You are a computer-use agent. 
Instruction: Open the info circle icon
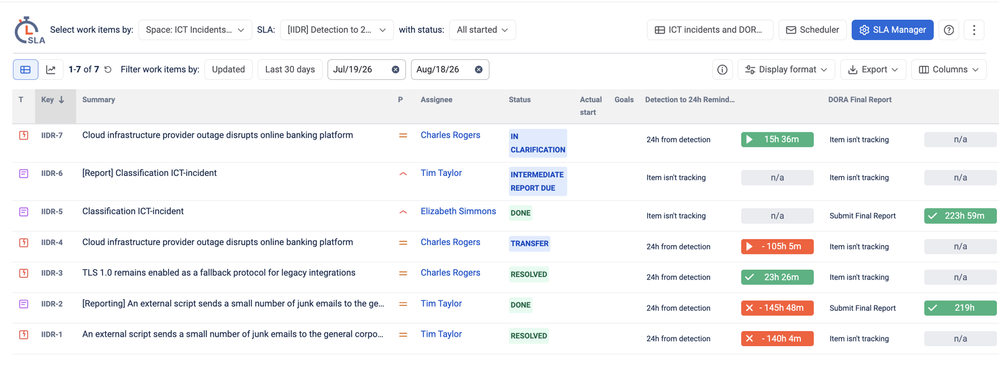[722, 70]
